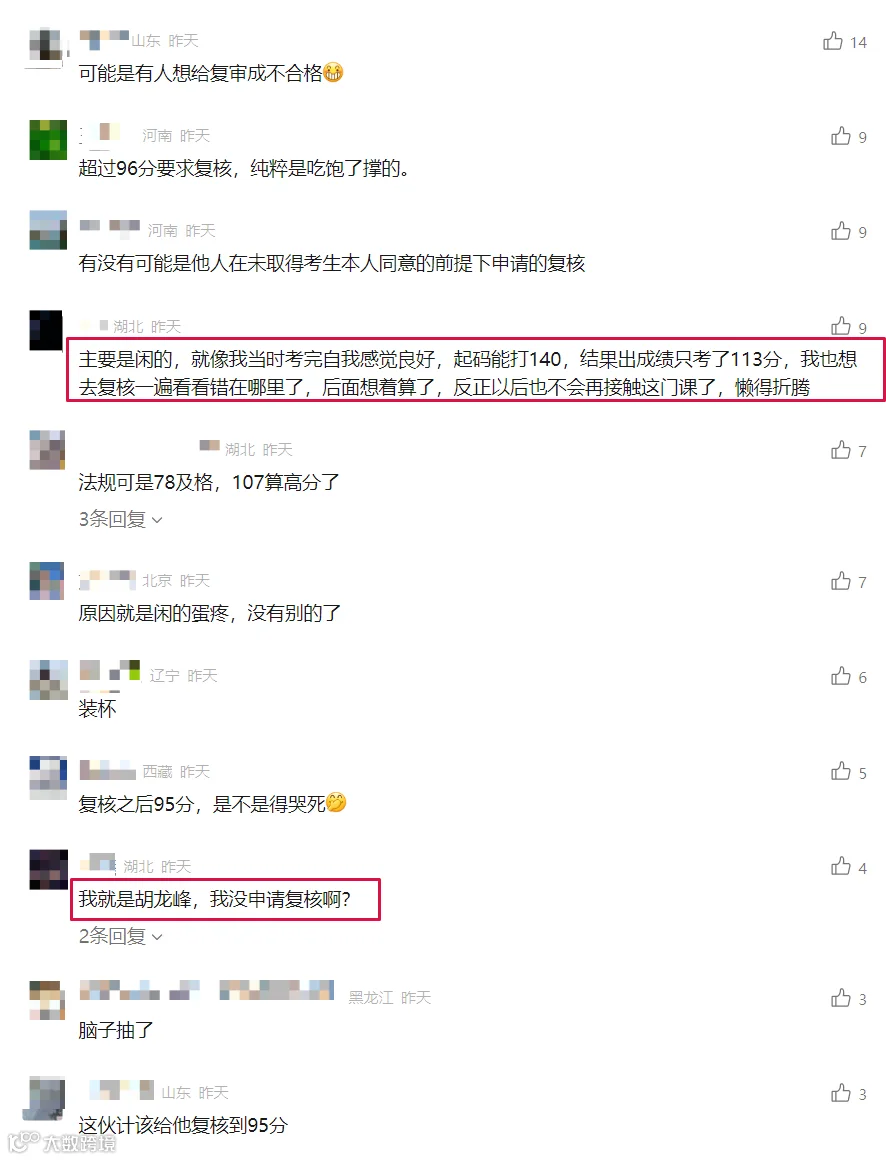Image resolution: width=886 pixels, height=1160 pixels.
Task: Like the 有没有可能是他人 comment
Action: [840, 231]
